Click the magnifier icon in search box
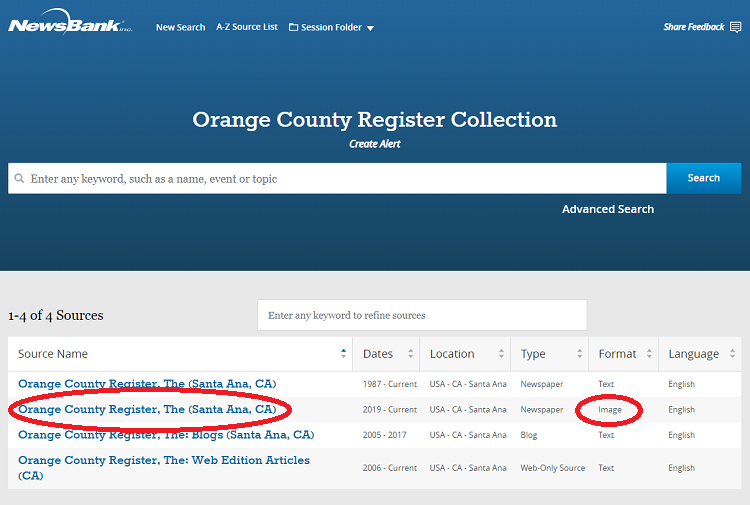This screenshot has height=505, width=750. [19, 178]
